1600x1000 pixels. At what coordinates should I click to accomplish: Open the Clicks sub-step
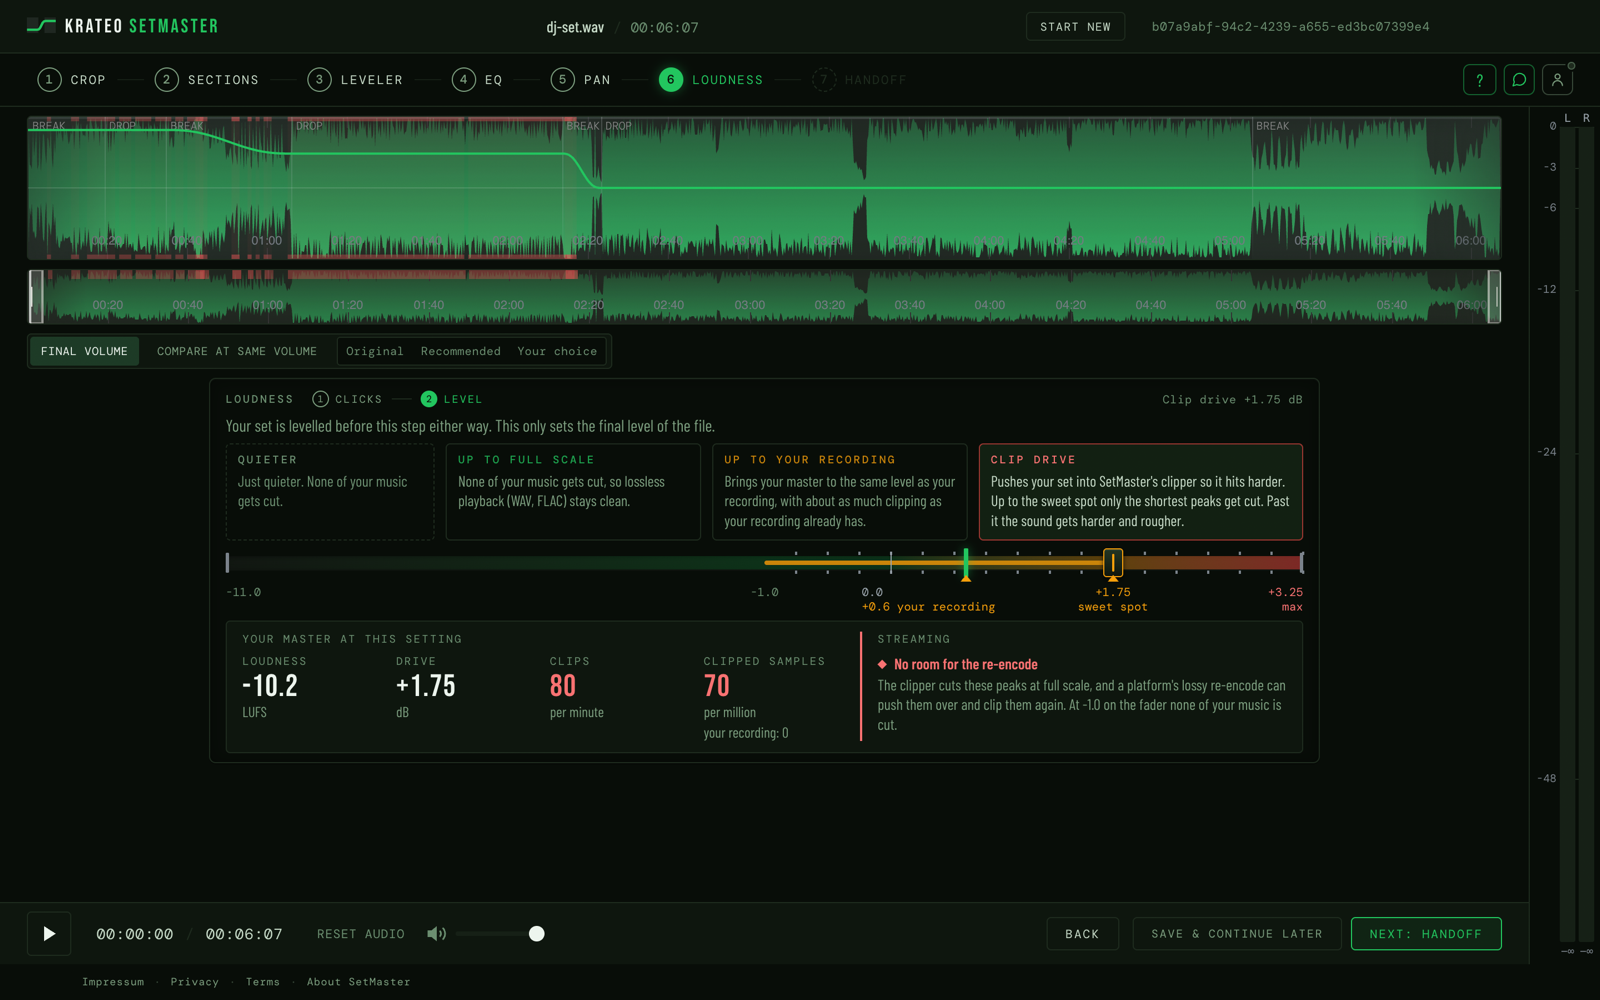347,399
